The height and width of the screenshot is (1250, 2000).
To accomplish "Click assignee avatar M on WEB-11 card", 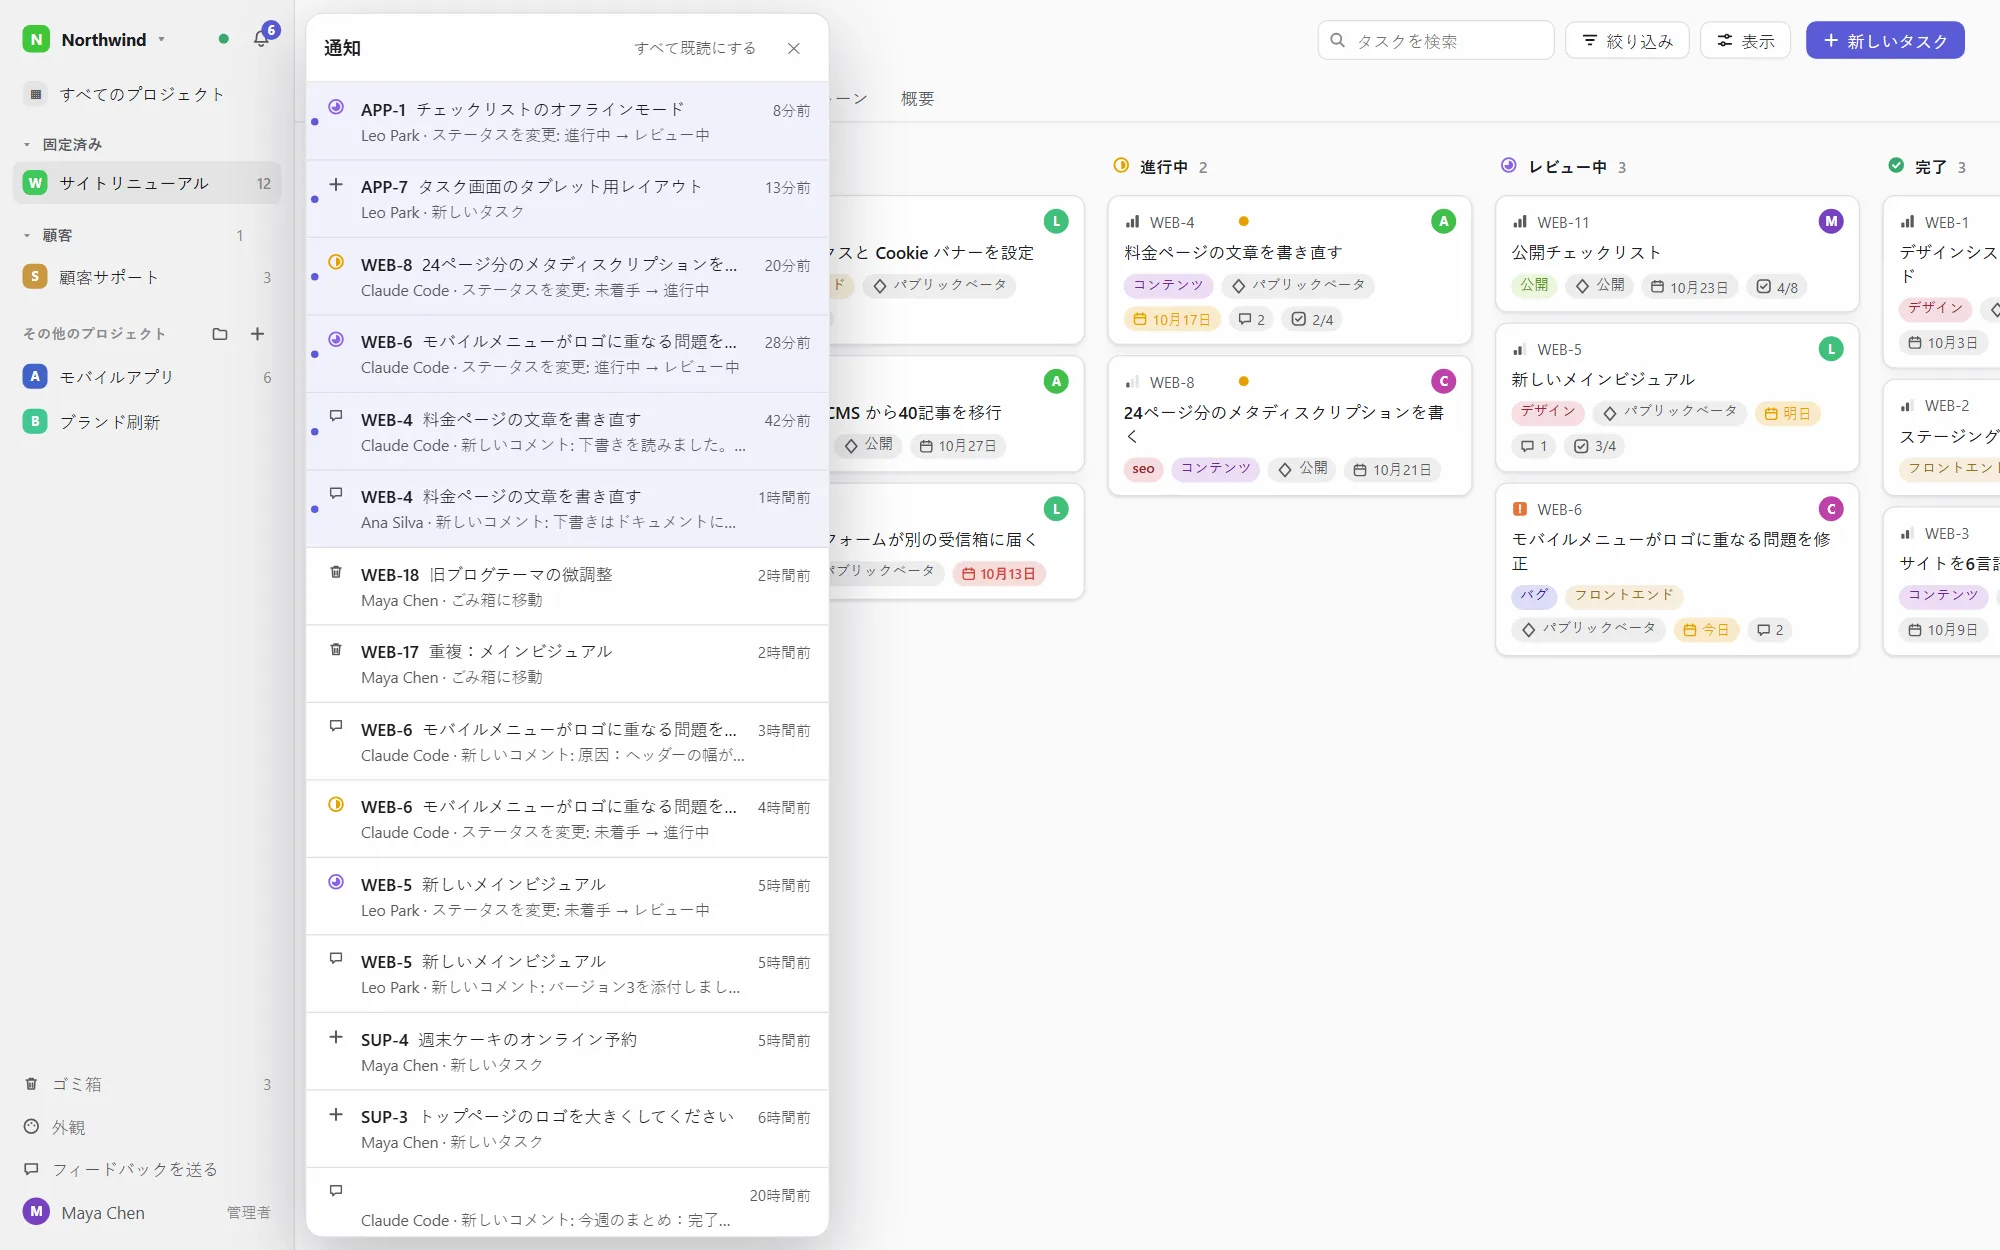I will pos(1831,222).
